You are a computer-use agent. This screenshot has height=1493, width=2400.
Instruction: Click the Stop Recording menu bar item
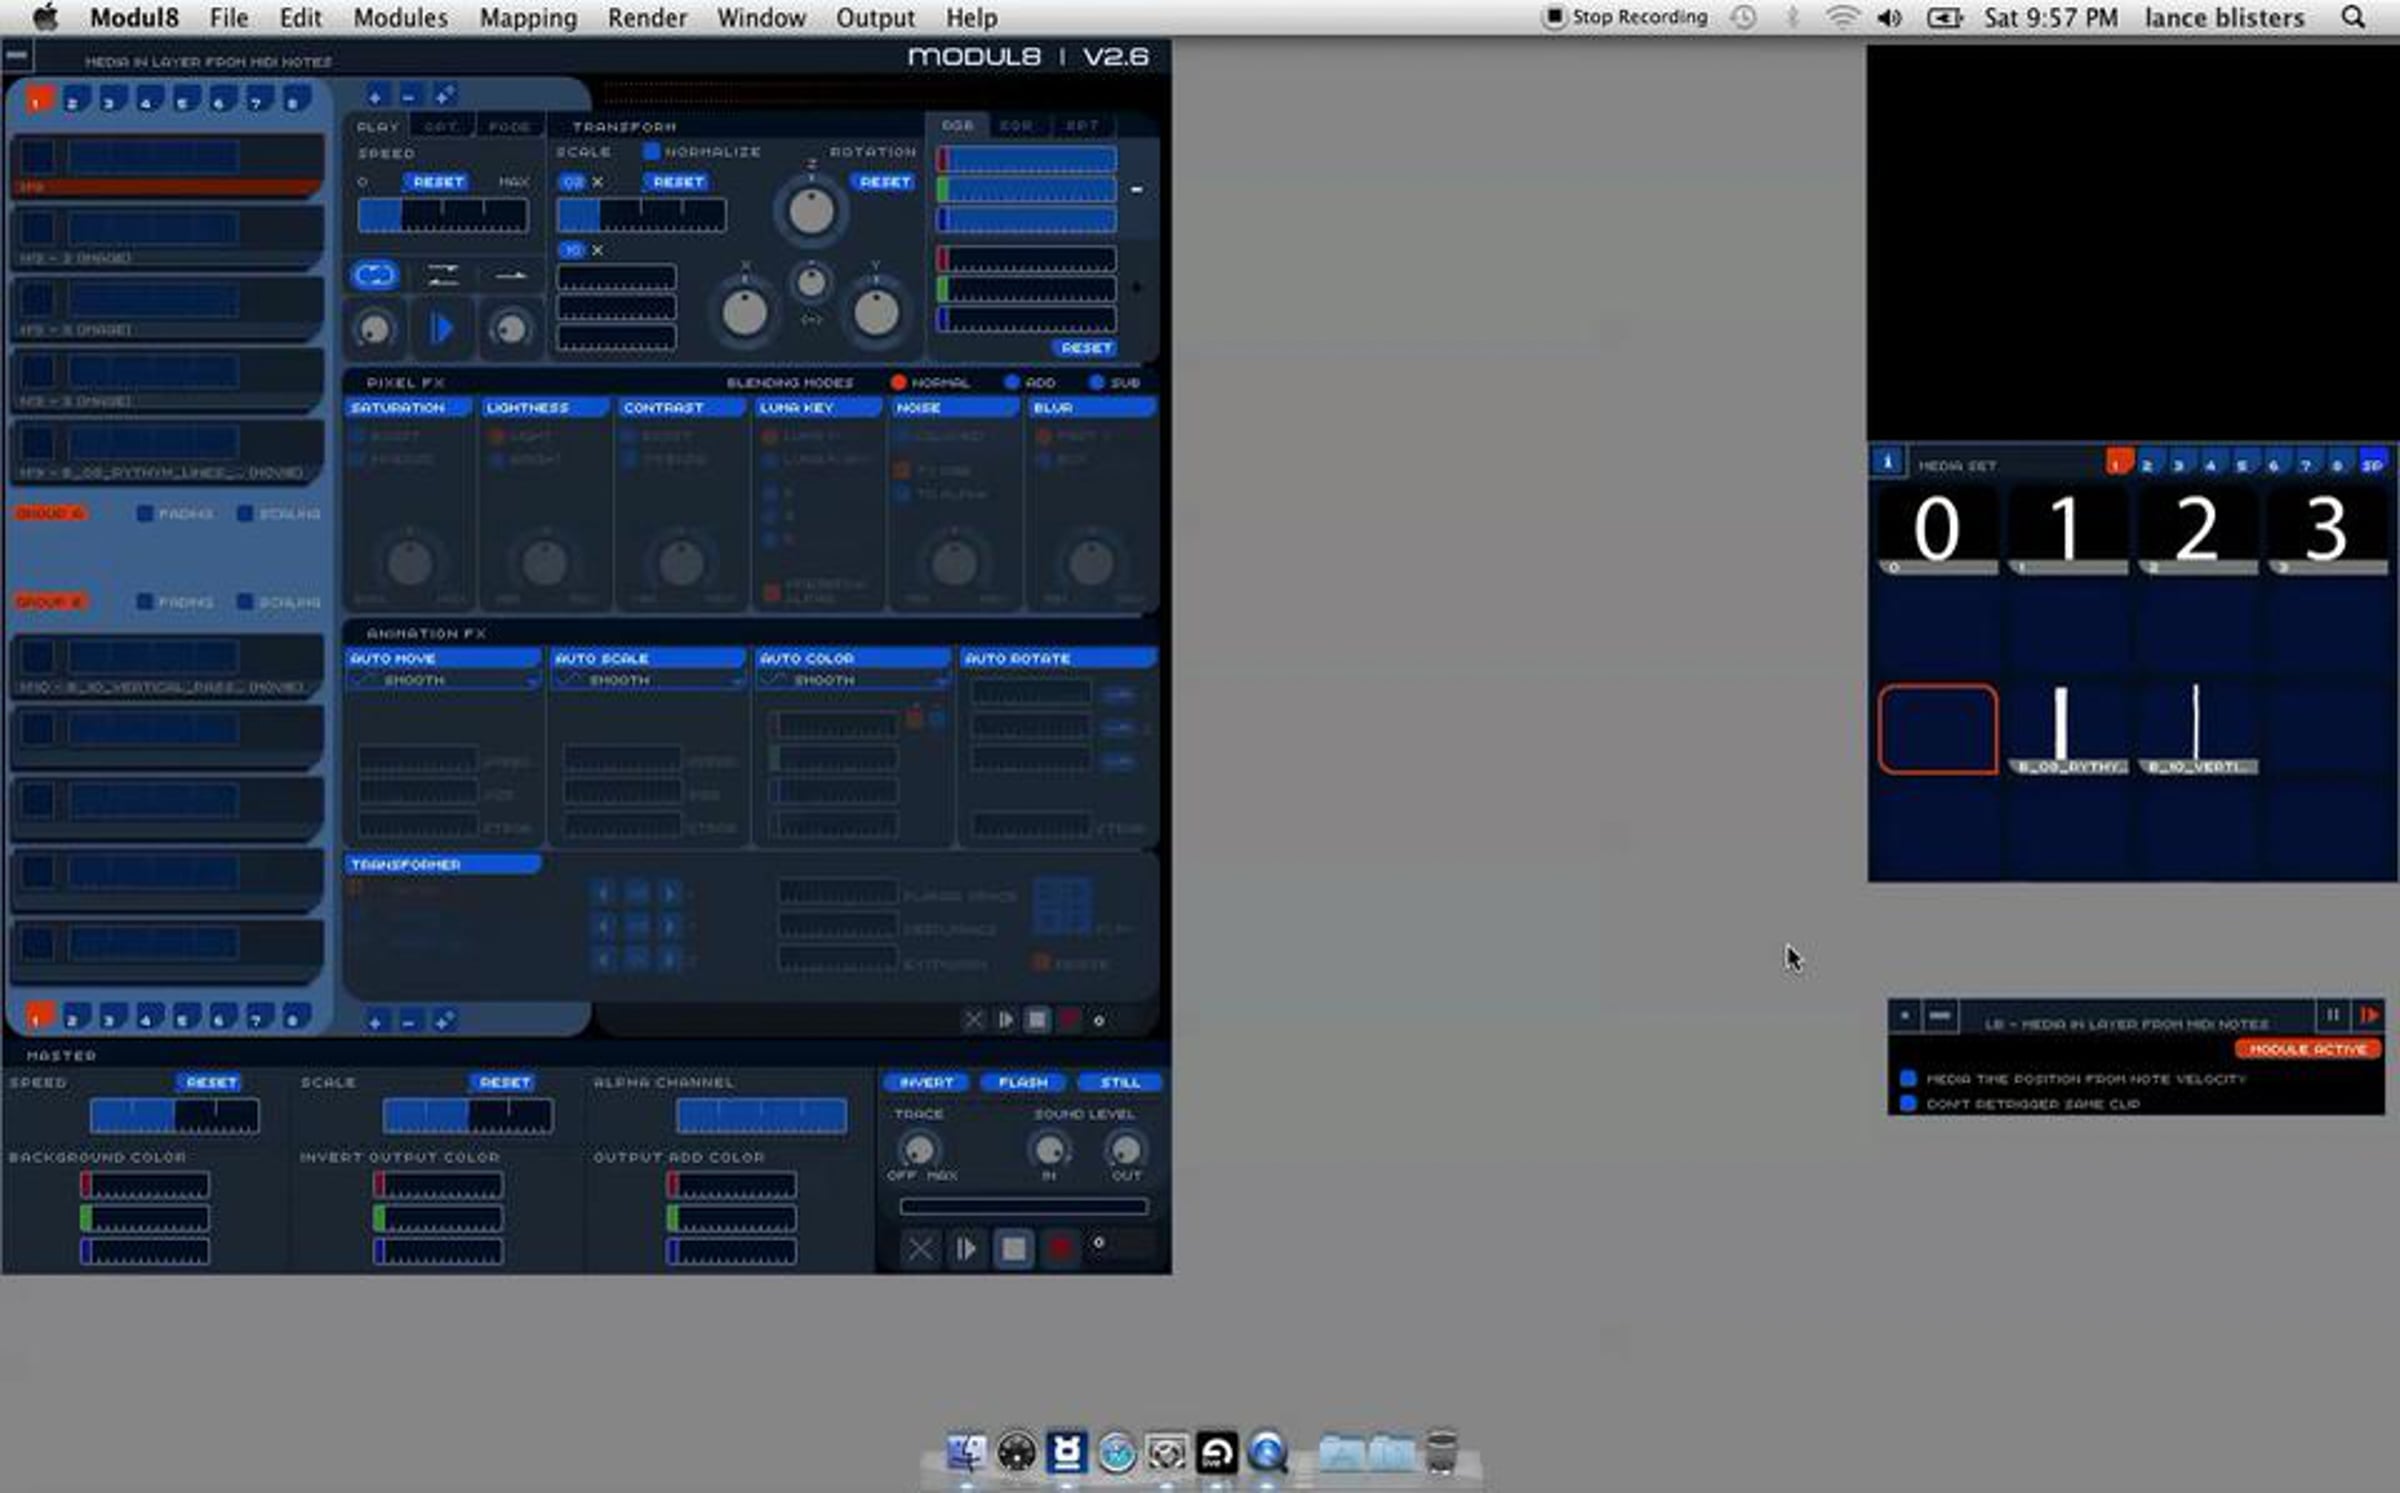click(x=1625, y=17)
